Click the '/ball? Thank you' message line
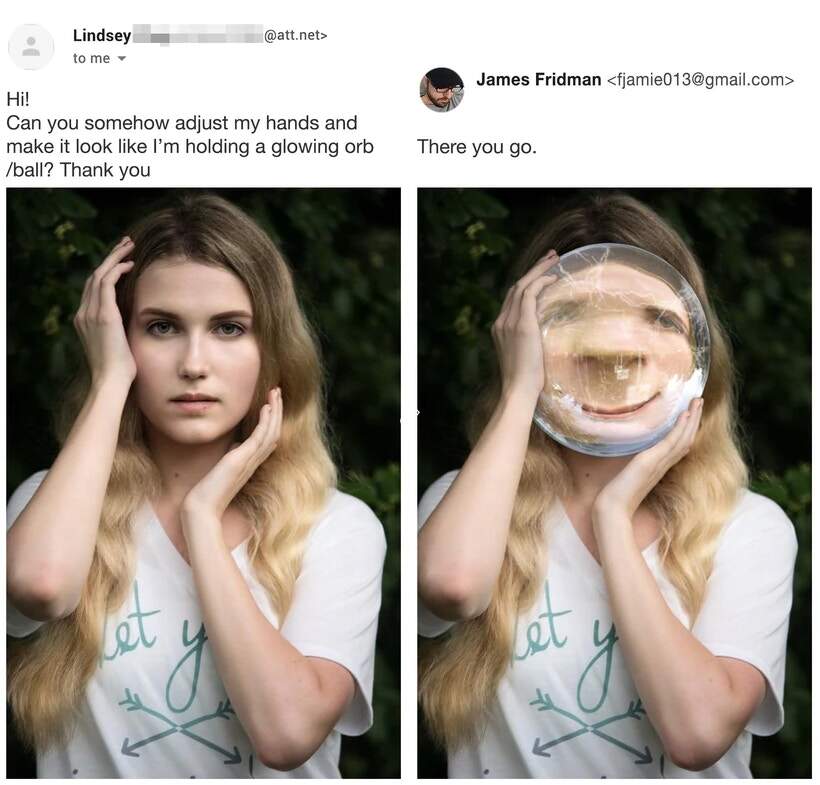This screenshot has height=785, width=820. tap(78, 170)
